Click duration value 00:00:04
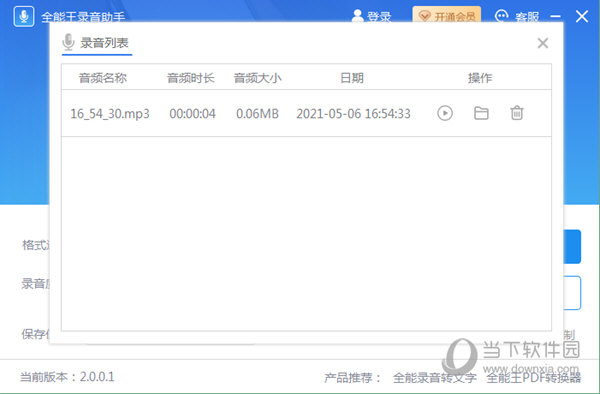 pos(192,114)
